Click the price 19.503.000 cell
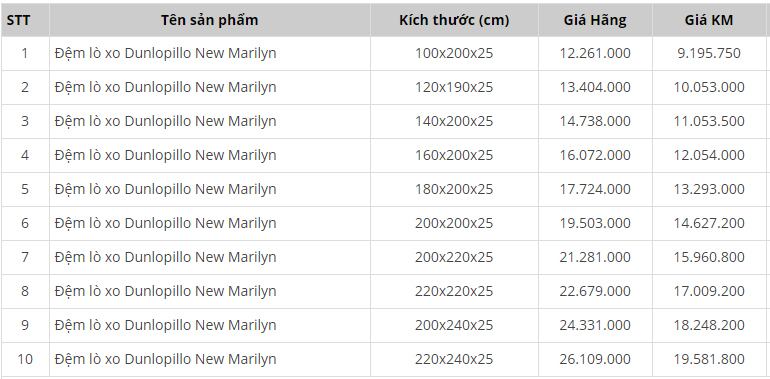This screenshot has height=379, width=770. coord(595,223)
